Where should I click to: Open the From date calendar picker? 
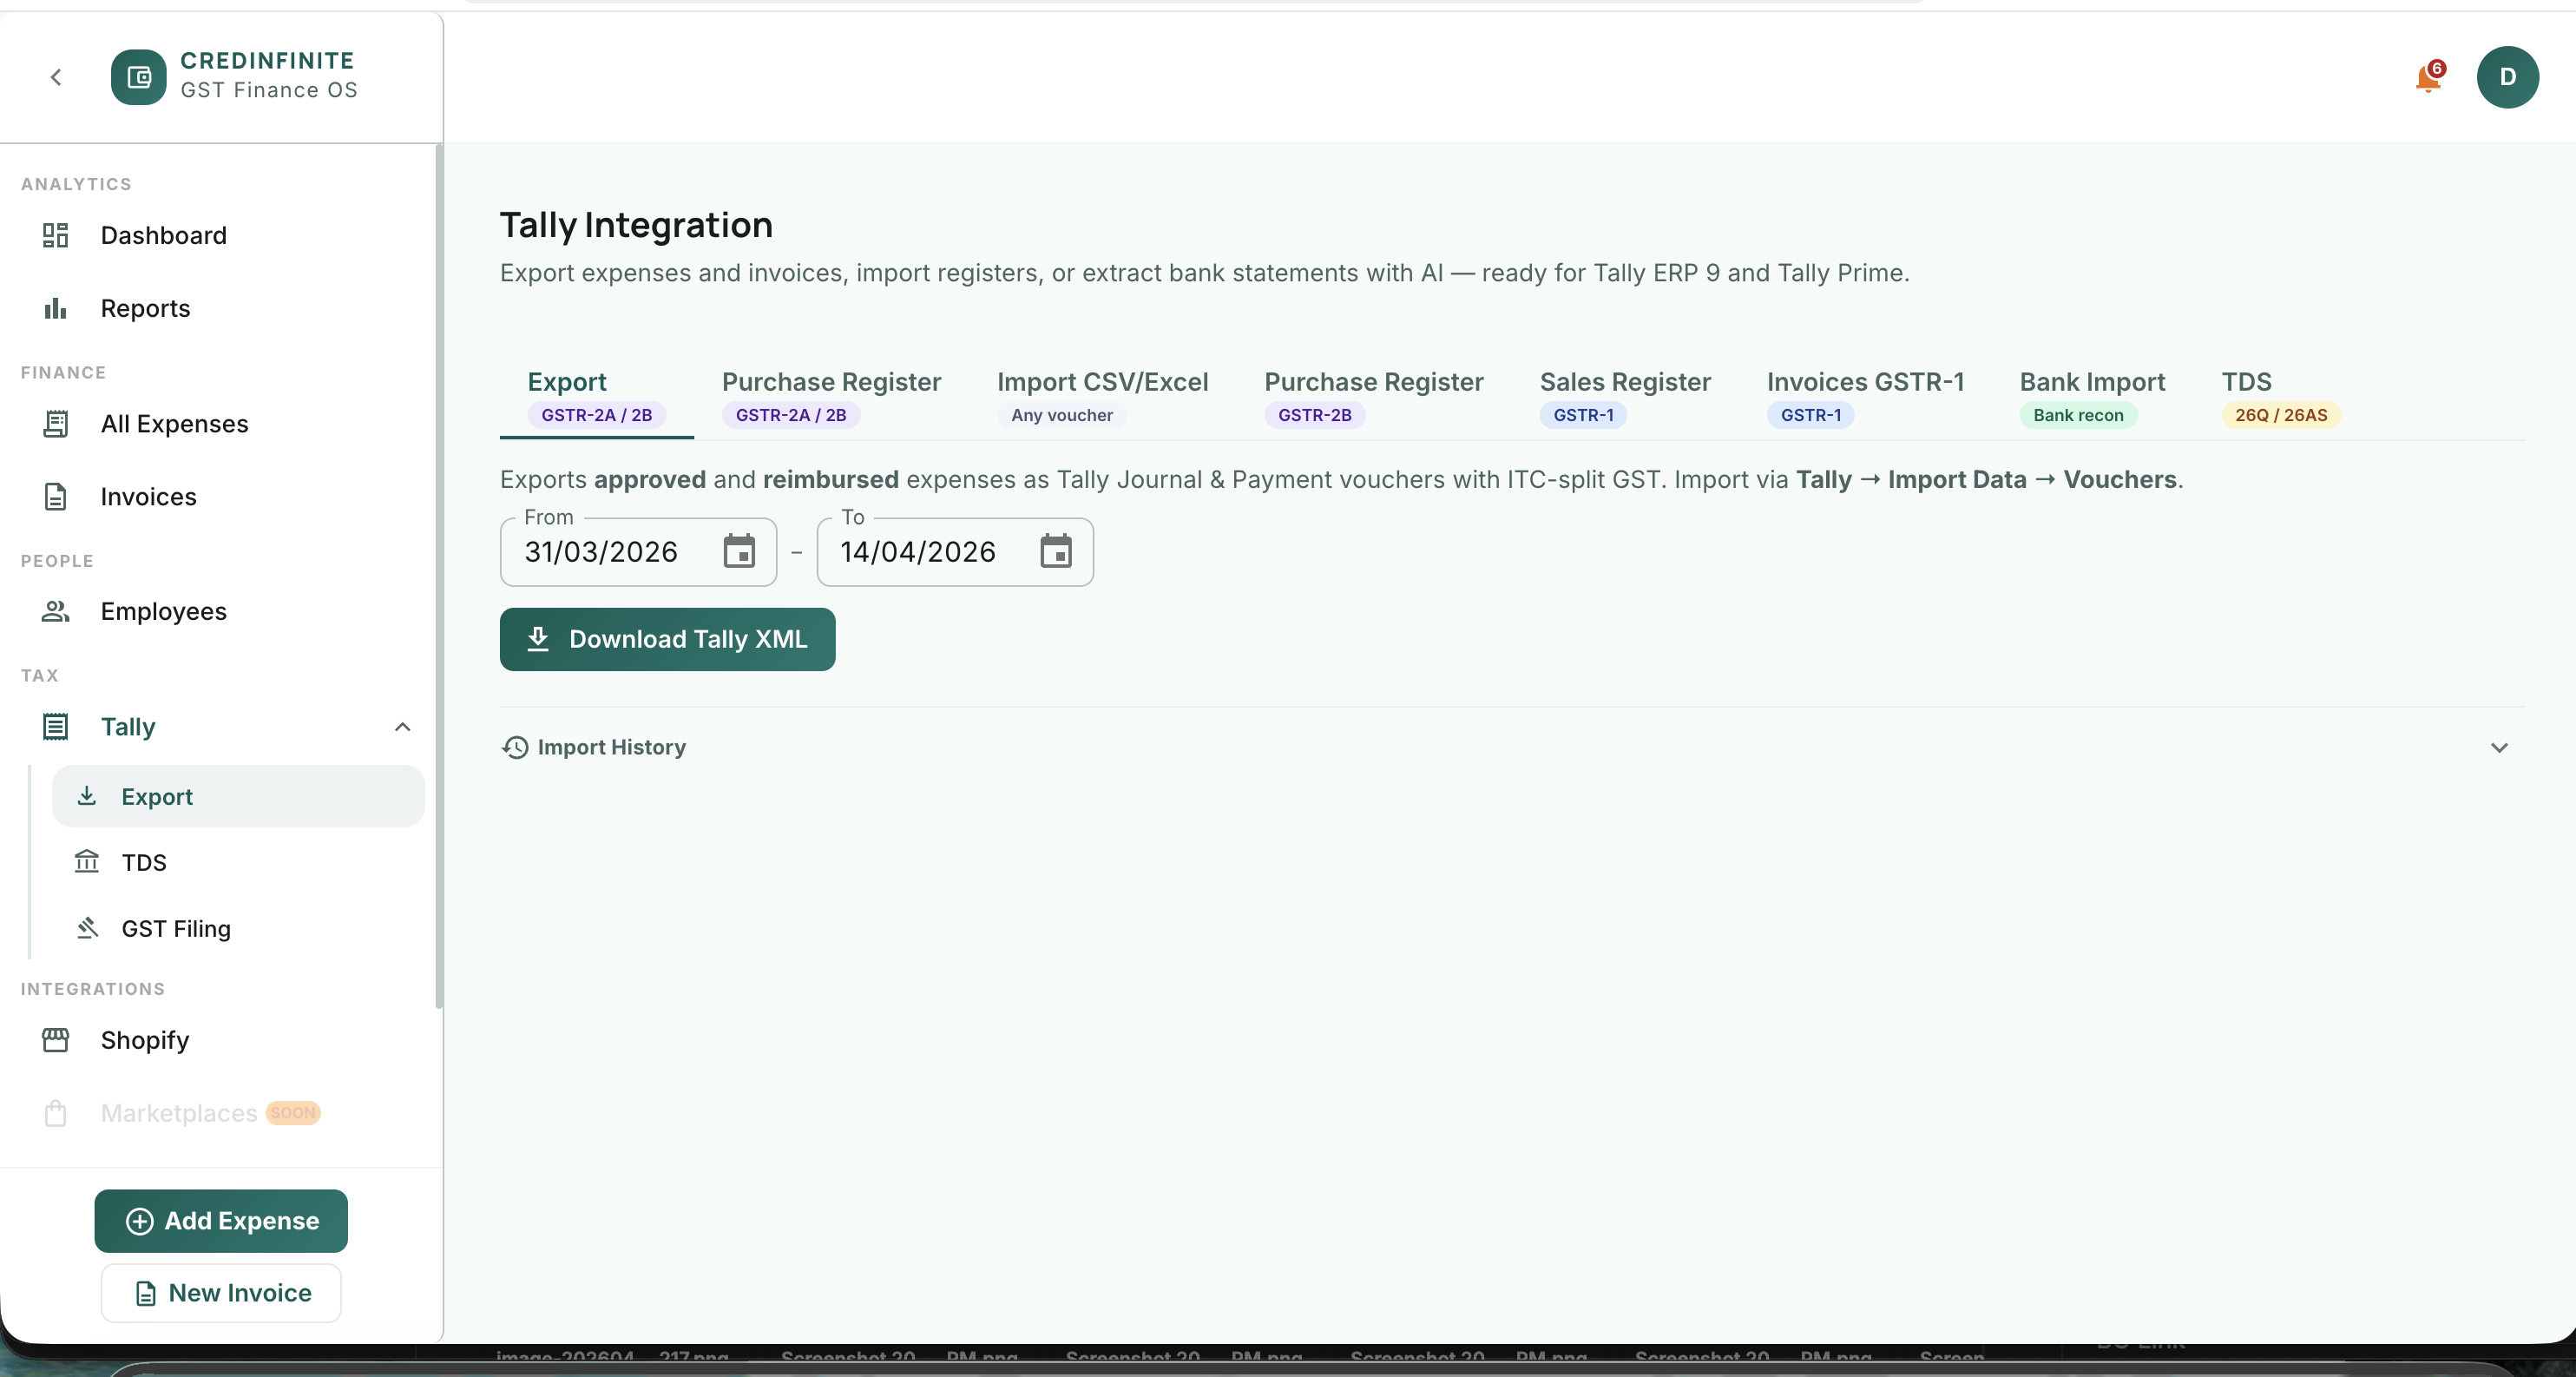coord(739,551)
